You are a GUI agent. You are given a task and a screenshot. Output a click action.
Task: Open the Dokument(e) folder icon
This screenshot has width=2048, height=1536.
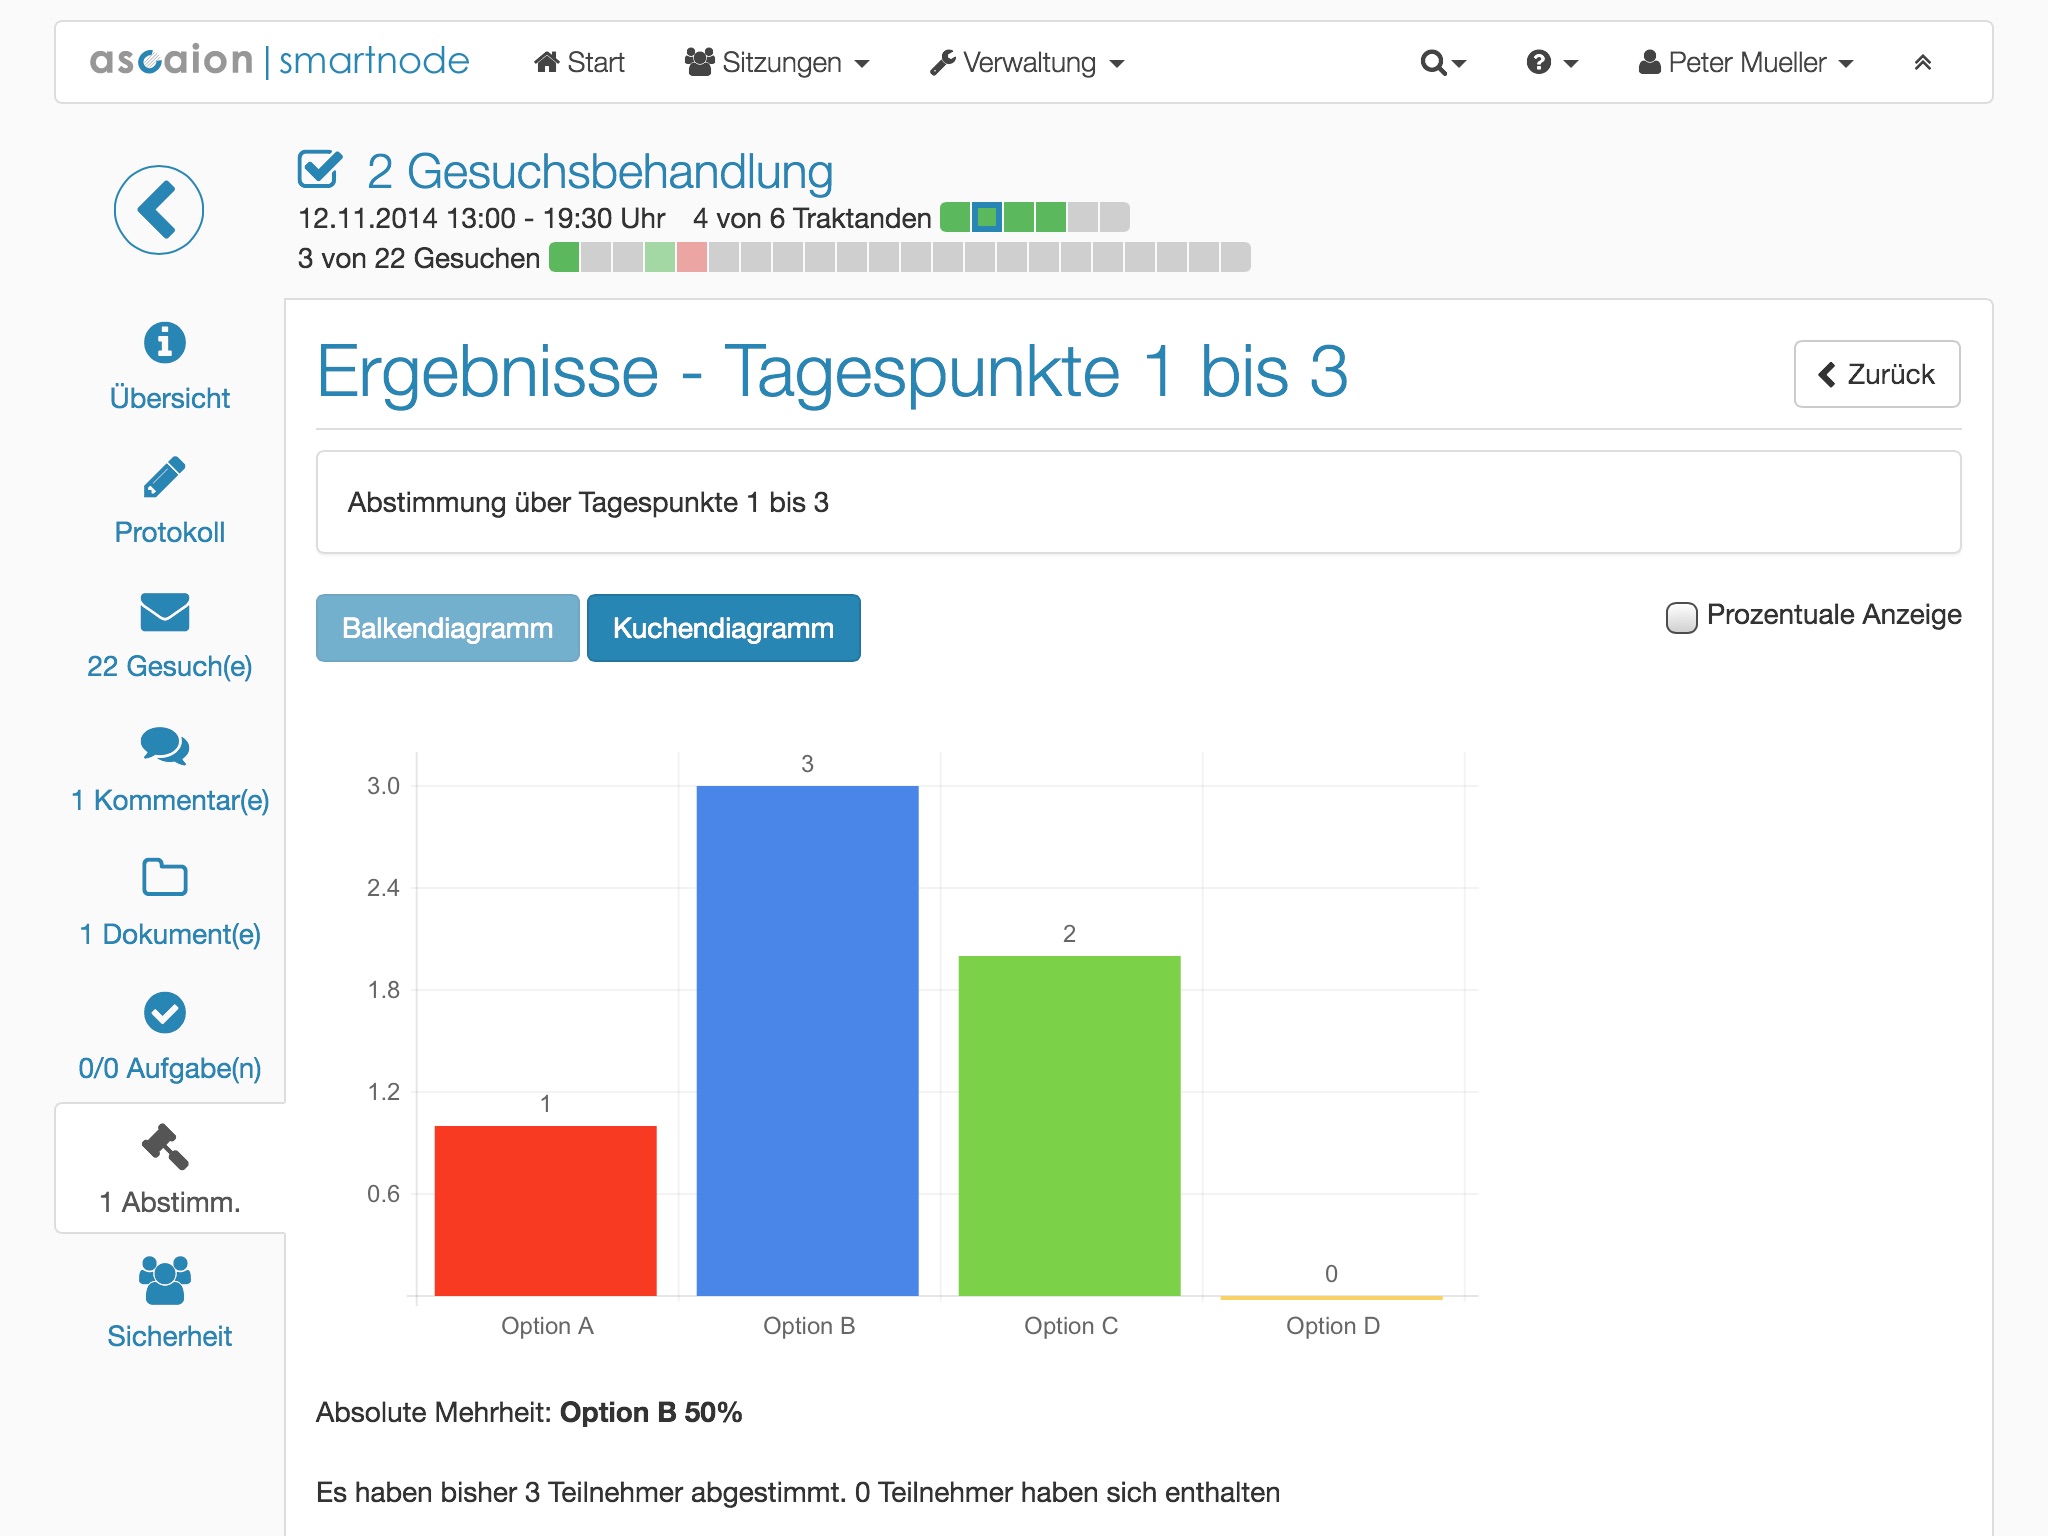(165, 877)
